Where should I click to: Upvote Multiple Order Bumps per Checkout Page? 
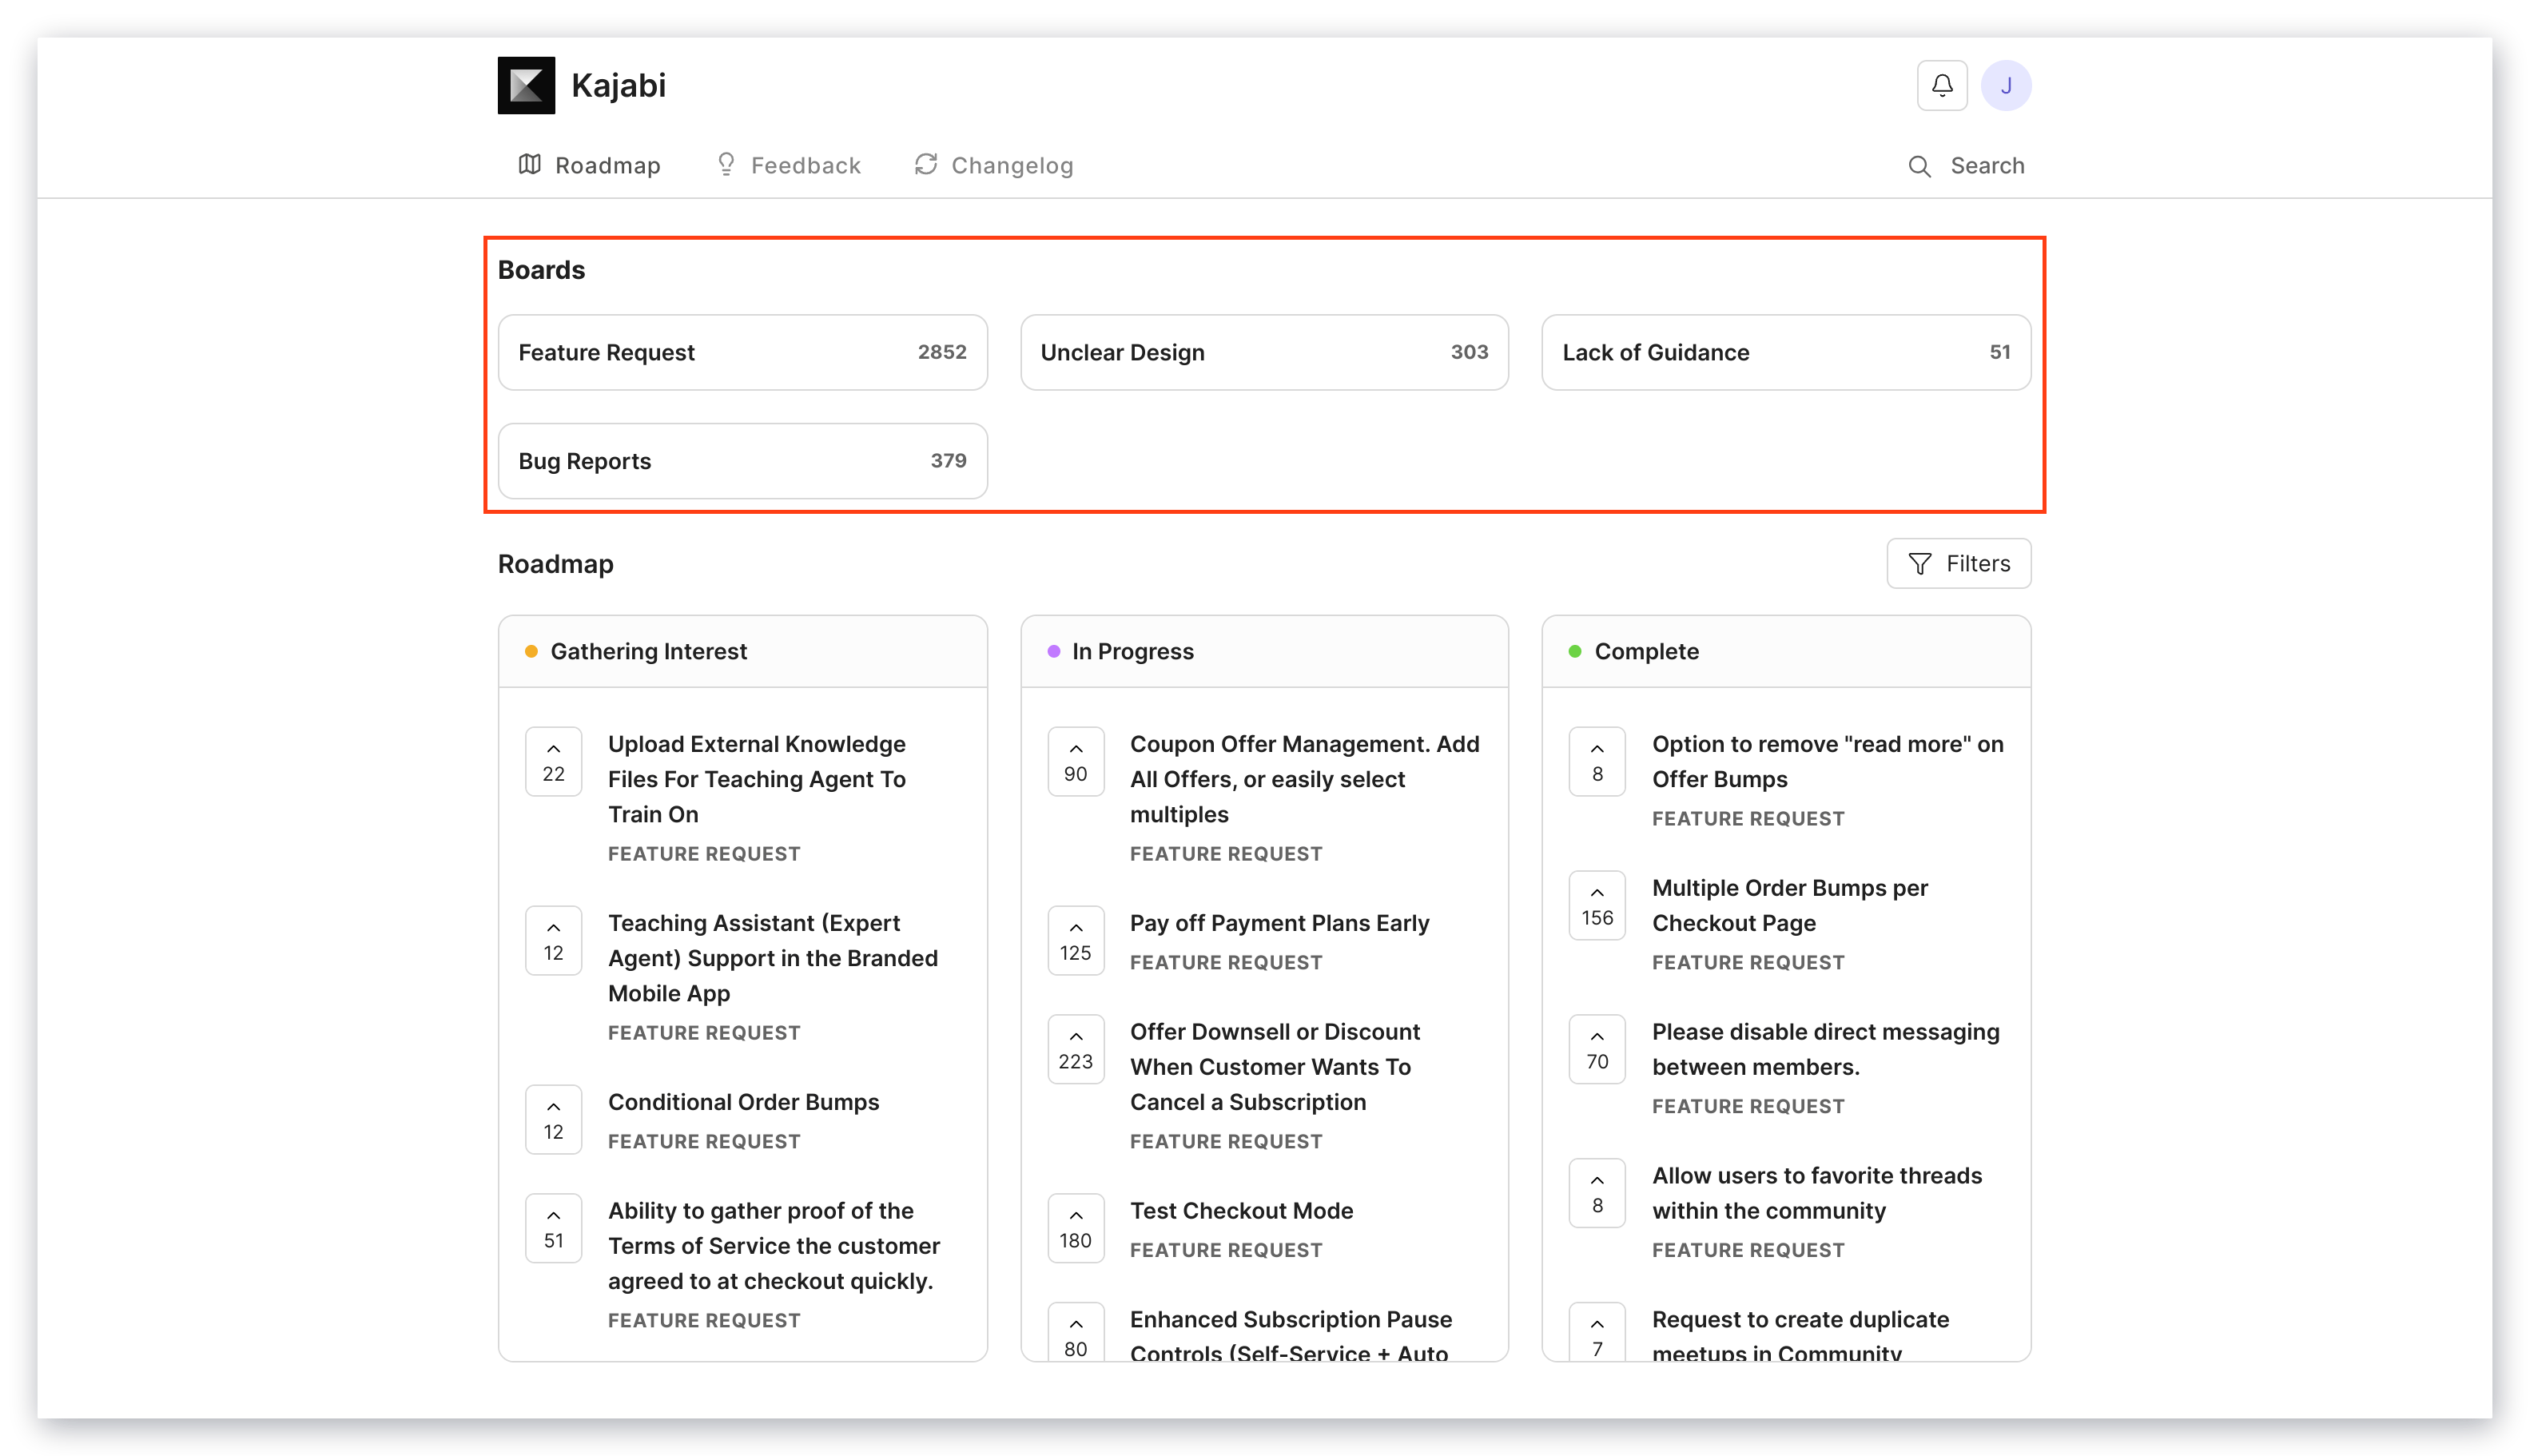[1597, 905]
